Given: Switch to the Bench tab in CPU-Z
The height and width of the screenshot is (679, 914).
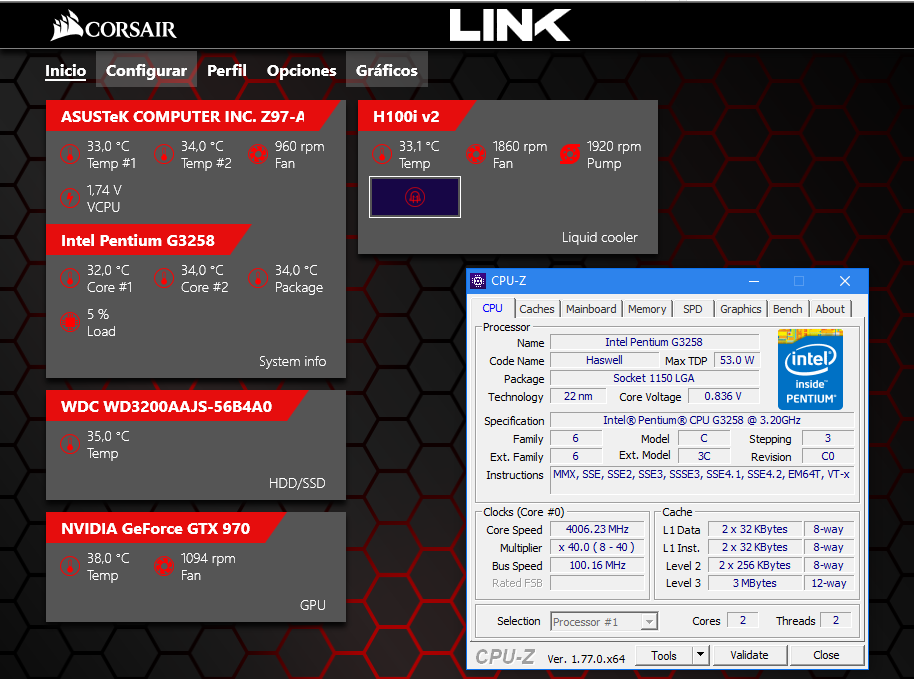Looking at the screenshot, I should coord(788,309).
